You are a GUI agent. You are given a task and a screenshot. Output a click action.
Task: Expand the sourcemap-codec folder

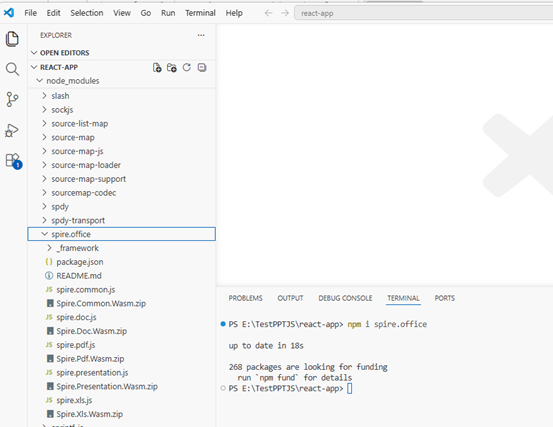[122, 193]
